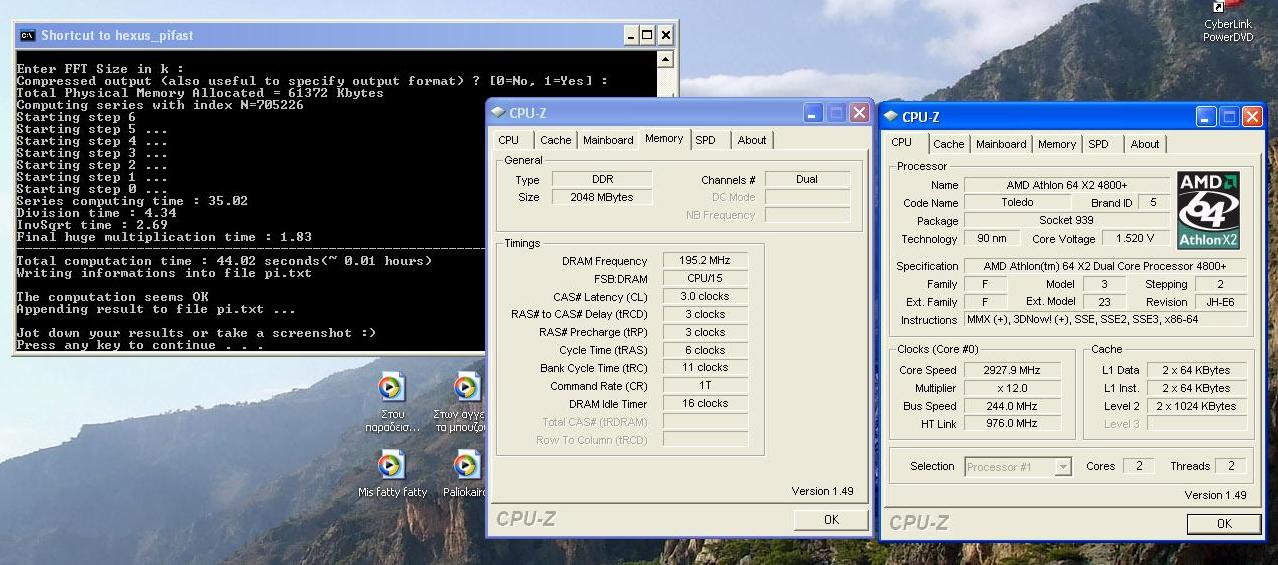Click the DRAM Idle Timer 16 clocks field
This screenshot has height=565, width=1278.
click(705, 404)
